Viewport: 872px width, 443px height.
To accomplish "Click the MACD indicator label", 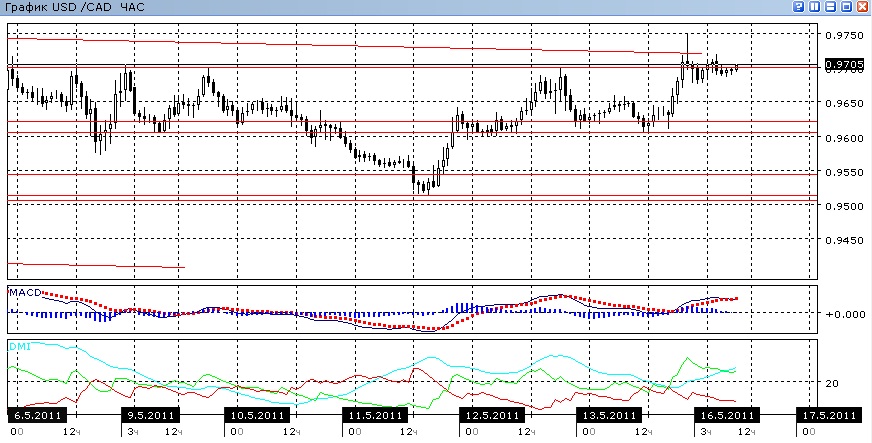I will [25, 293].
